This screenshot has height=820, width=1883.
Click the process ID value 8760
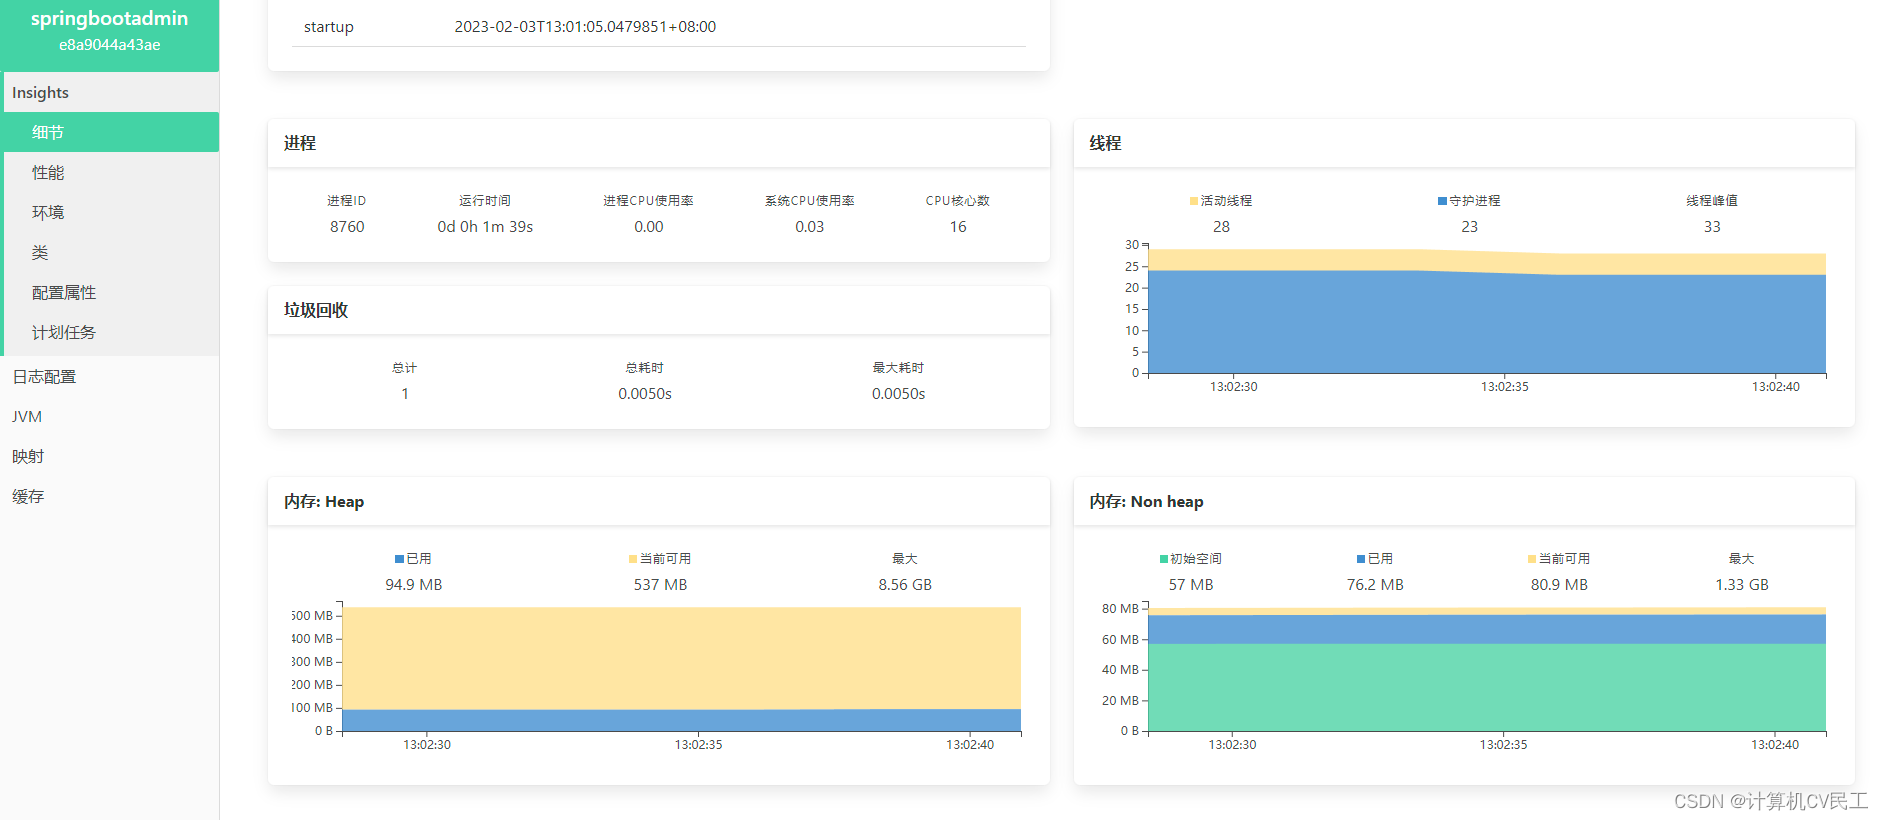[347, 227]
